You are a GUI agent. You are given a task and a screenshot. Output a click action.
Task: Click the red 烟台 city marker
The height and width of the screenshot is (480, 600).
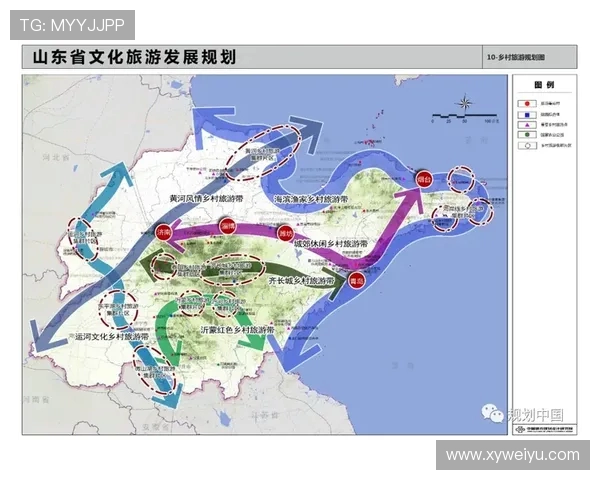coord(424,182)
